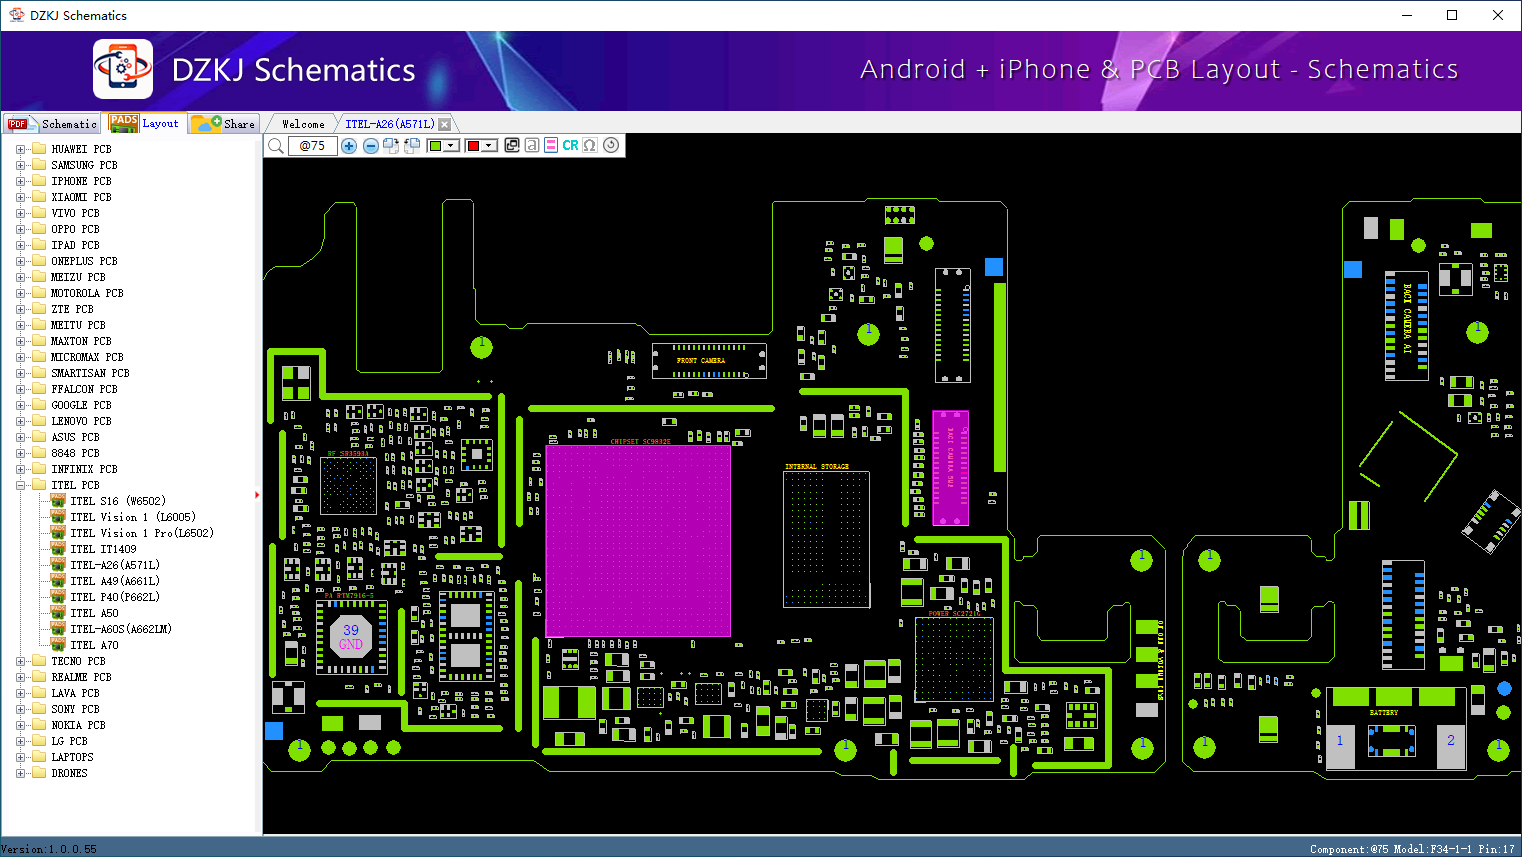Click the PCB file icon beside ITEL S16 (W6502)
The width and height of the screenshot is (1522, 857).
(58, 501)
